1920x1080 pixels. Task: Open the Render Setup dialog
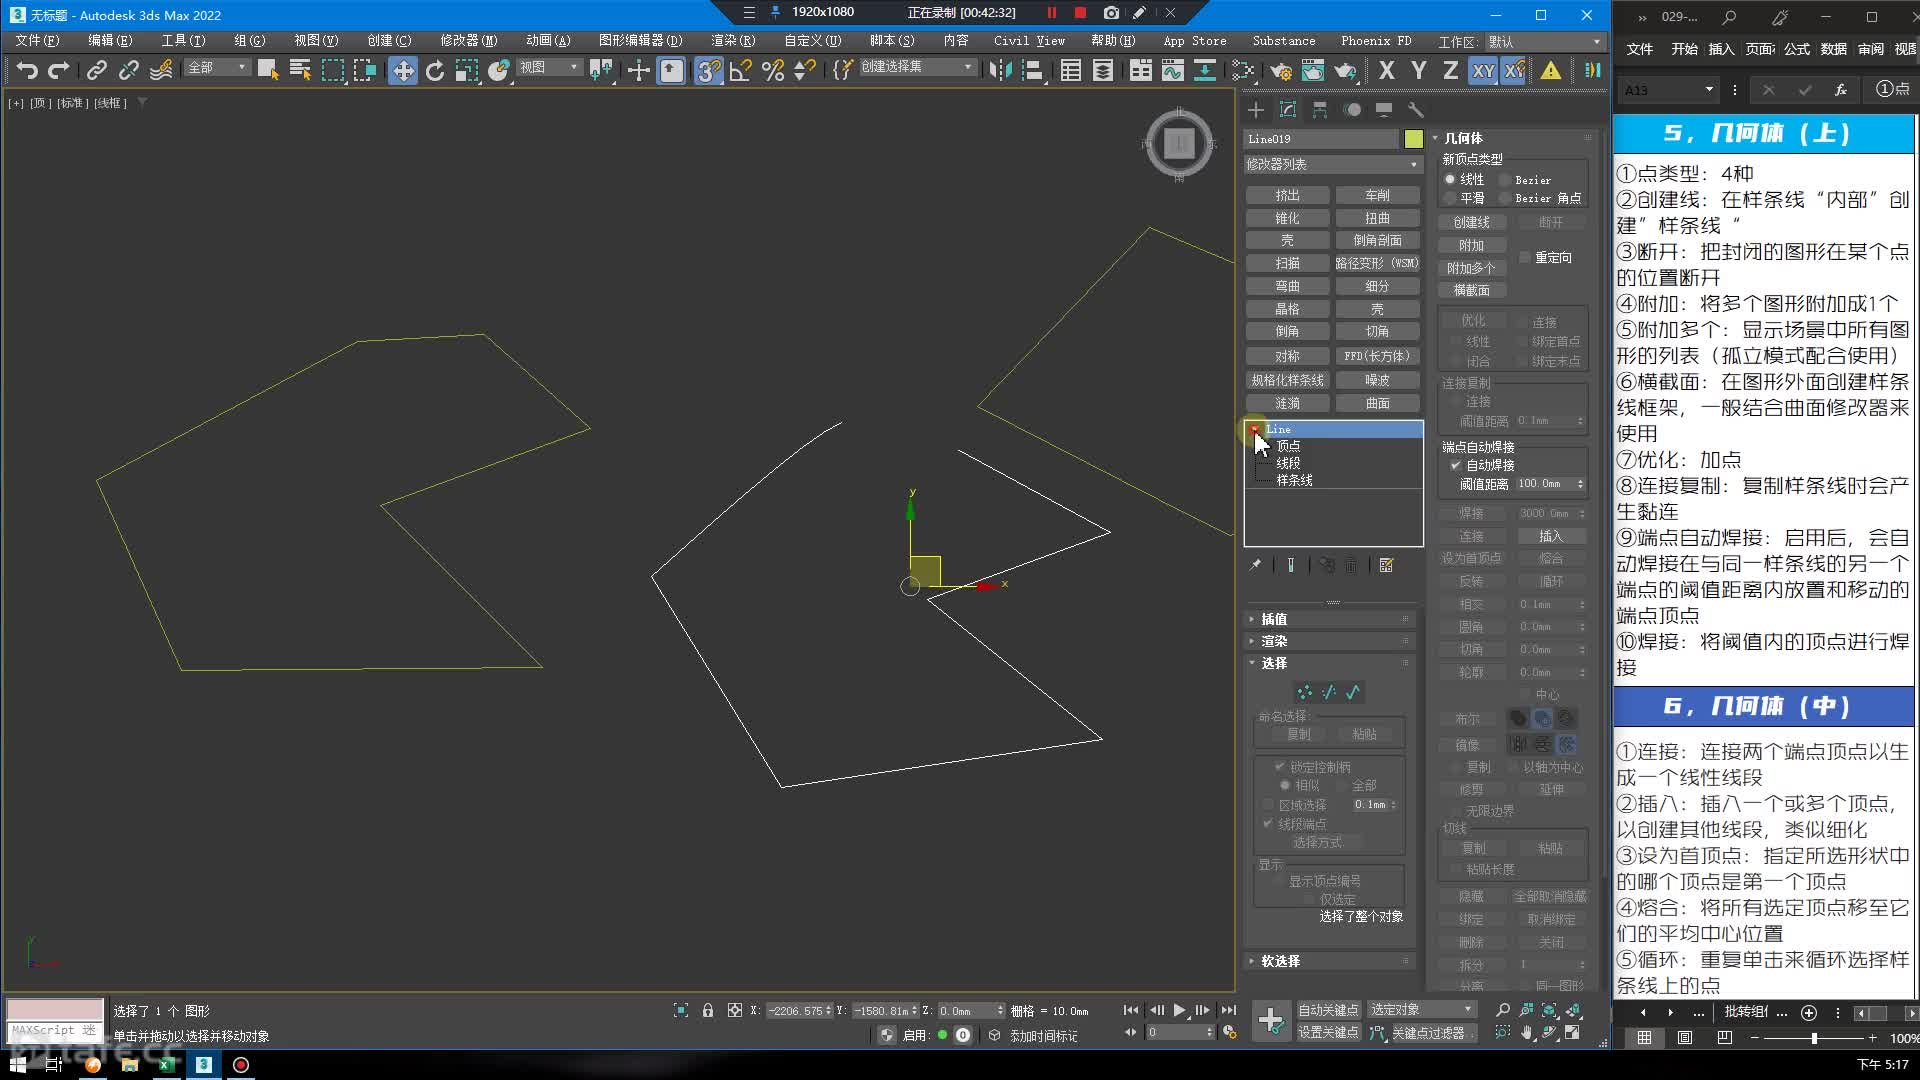pyautogui.click(x=1280, y=70)
